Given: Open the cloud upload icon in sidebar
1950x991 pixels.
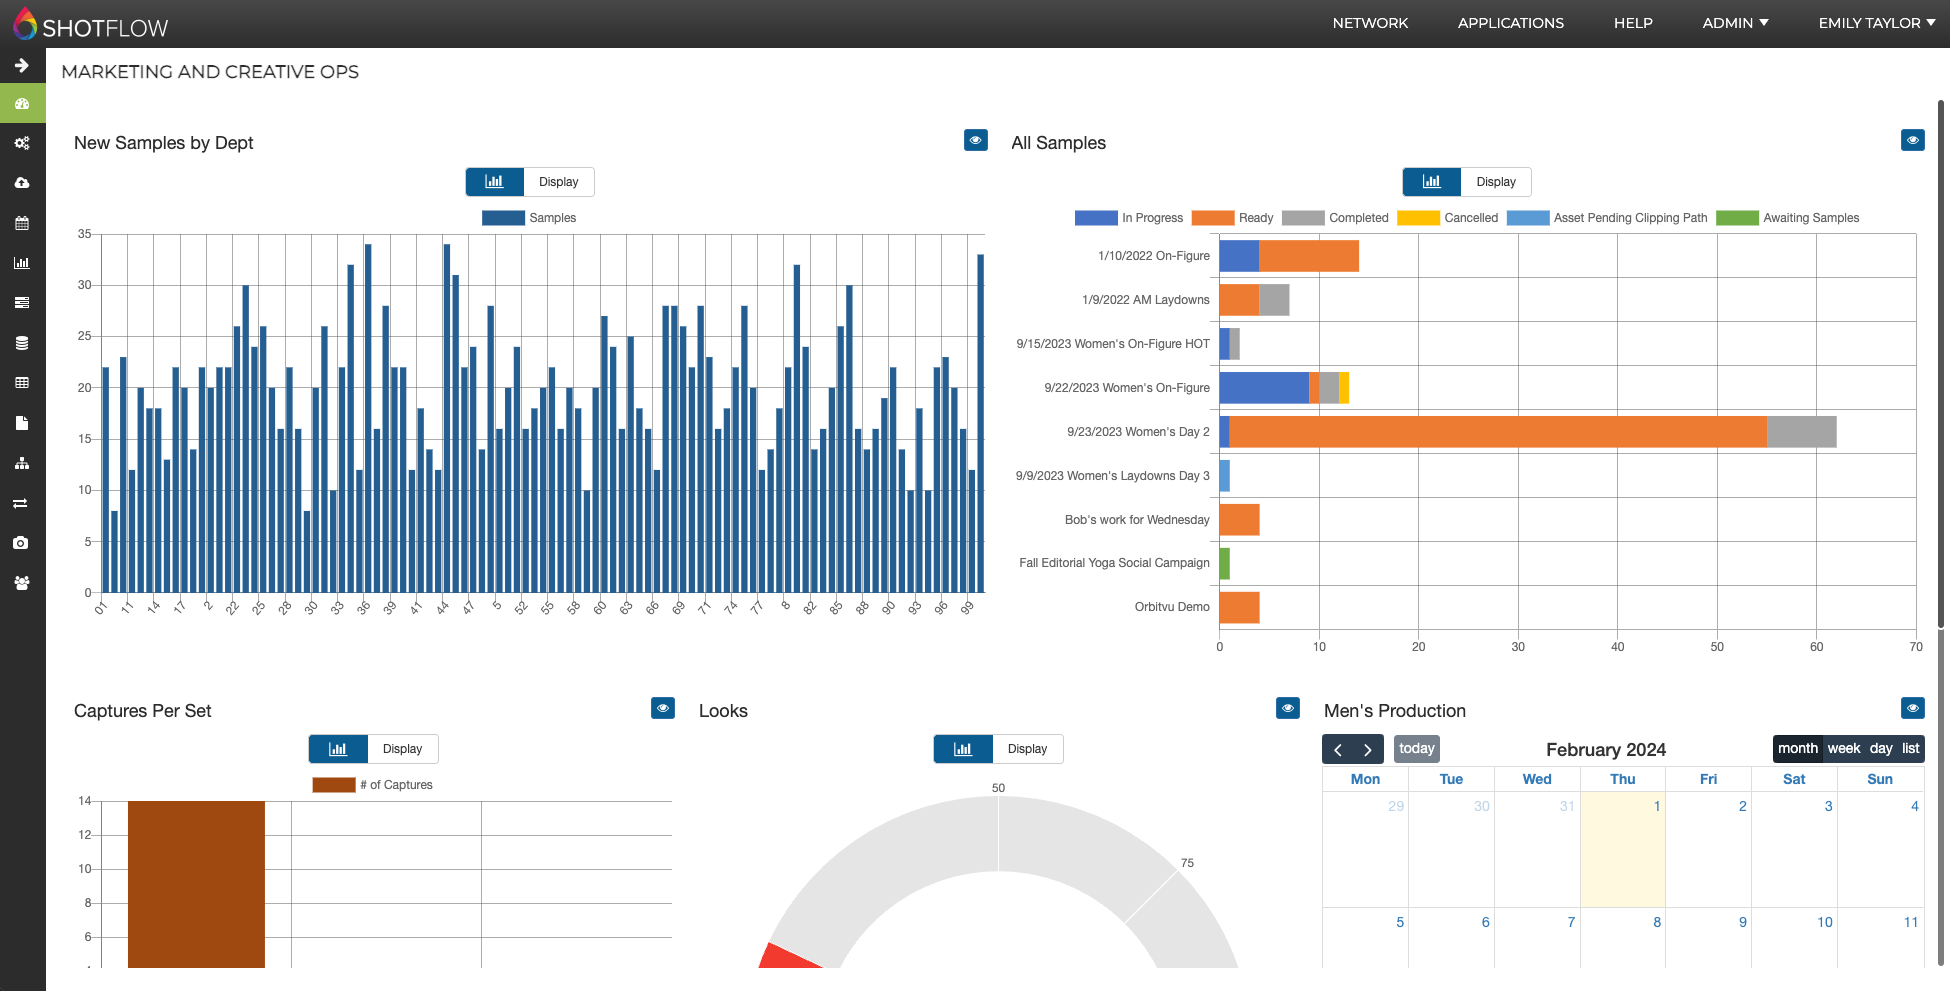Looking at the screenshot, I should [x=22, y=183].
